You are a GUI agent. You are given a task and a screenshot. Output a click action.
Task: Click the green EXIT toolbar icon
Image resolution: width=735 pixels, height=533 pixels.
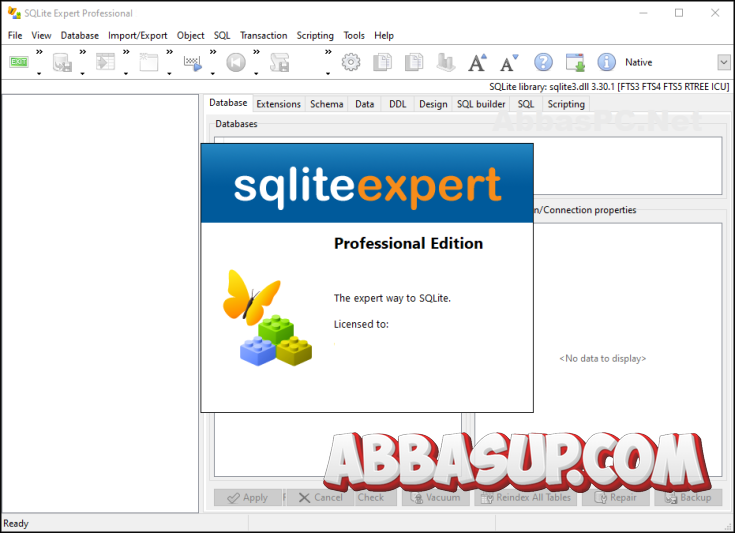pos(19,62)
